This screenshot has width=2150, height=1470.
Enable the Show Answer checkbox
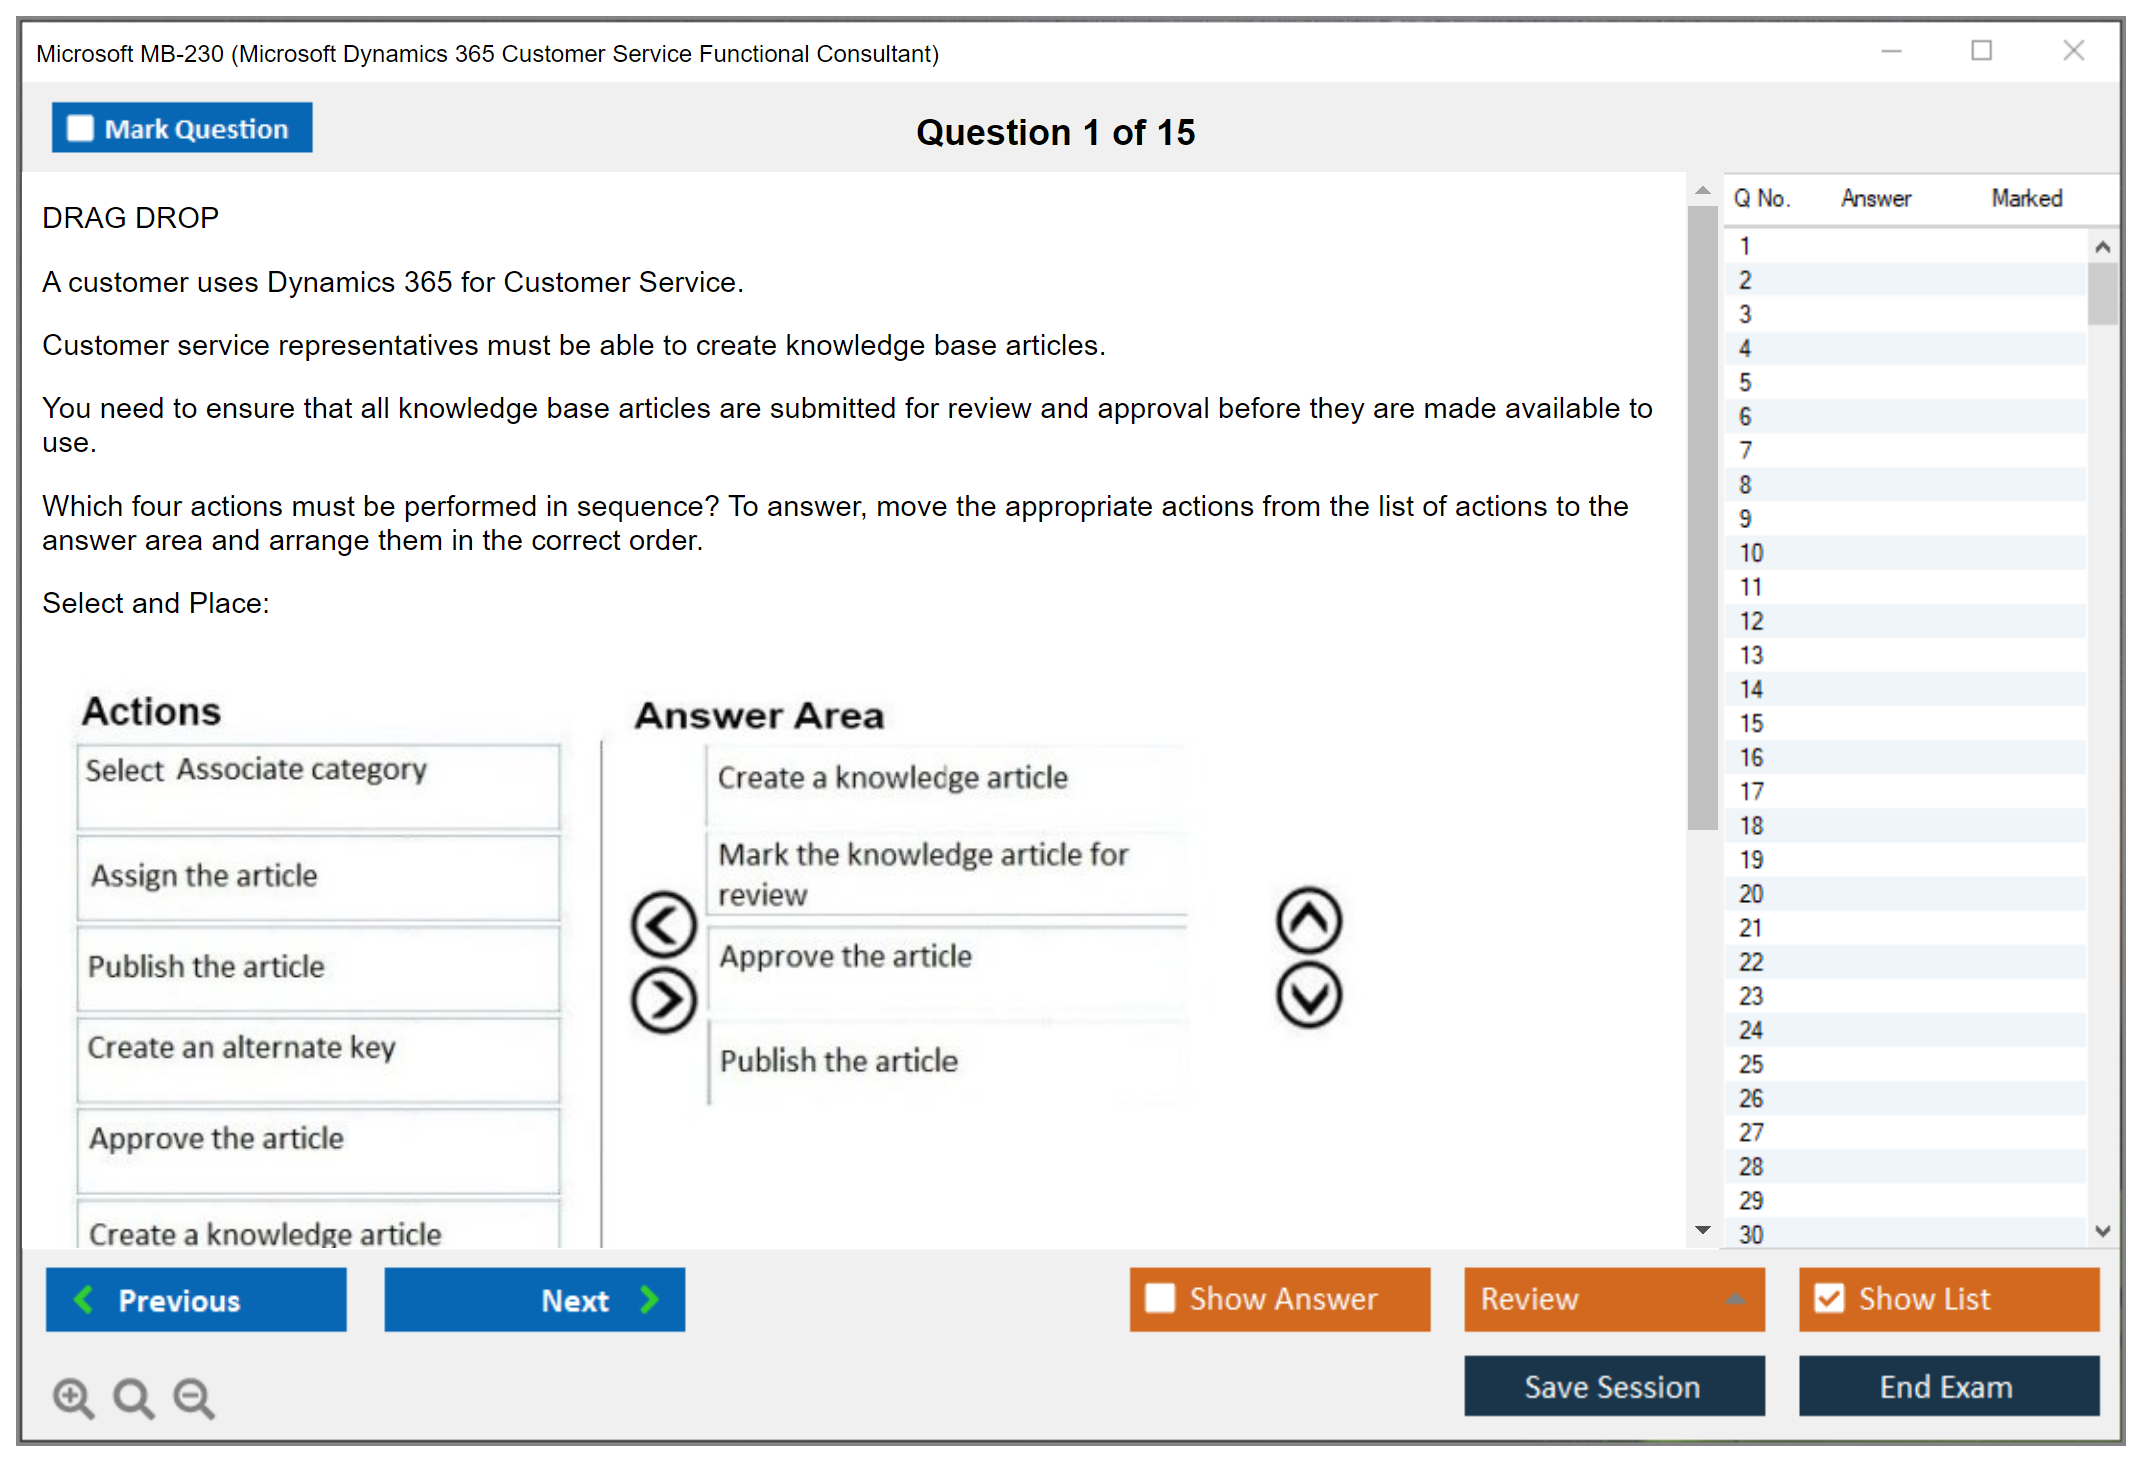coord(1160,1298)
